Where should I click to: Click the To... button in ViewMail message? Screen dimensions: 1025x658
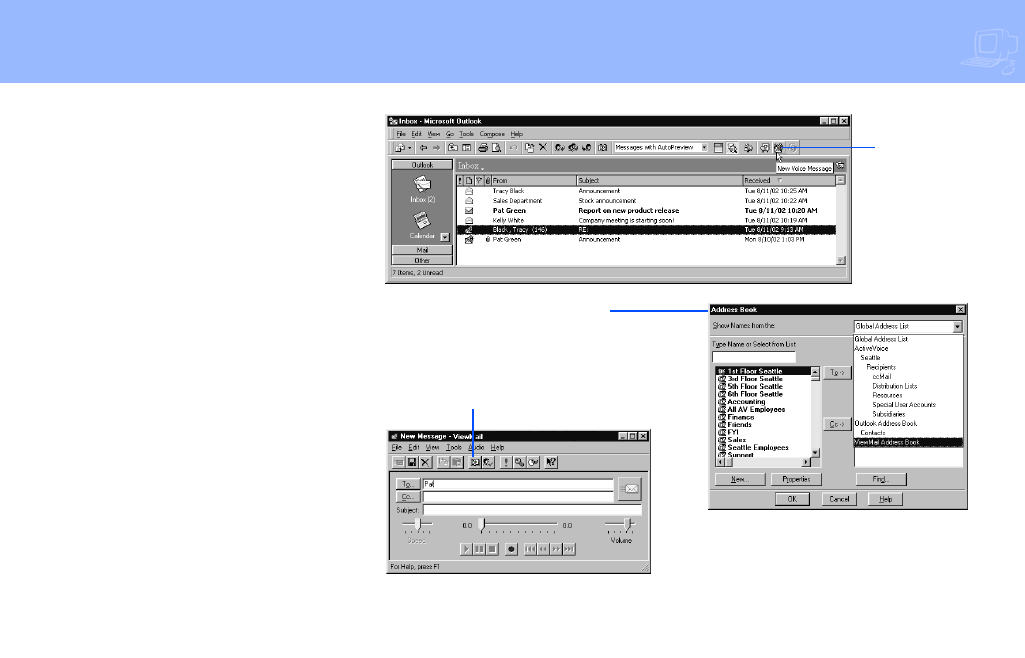coord(407,484)
